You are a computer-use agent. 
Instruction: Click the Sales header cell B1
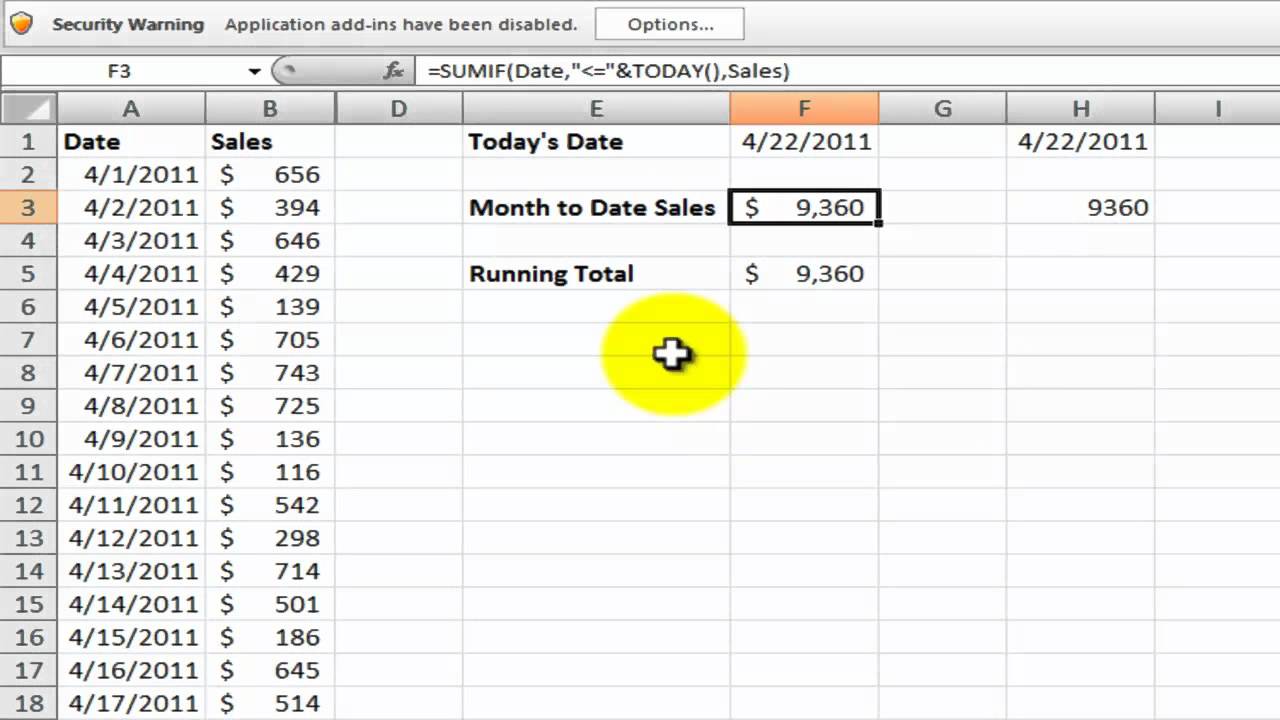270,142
